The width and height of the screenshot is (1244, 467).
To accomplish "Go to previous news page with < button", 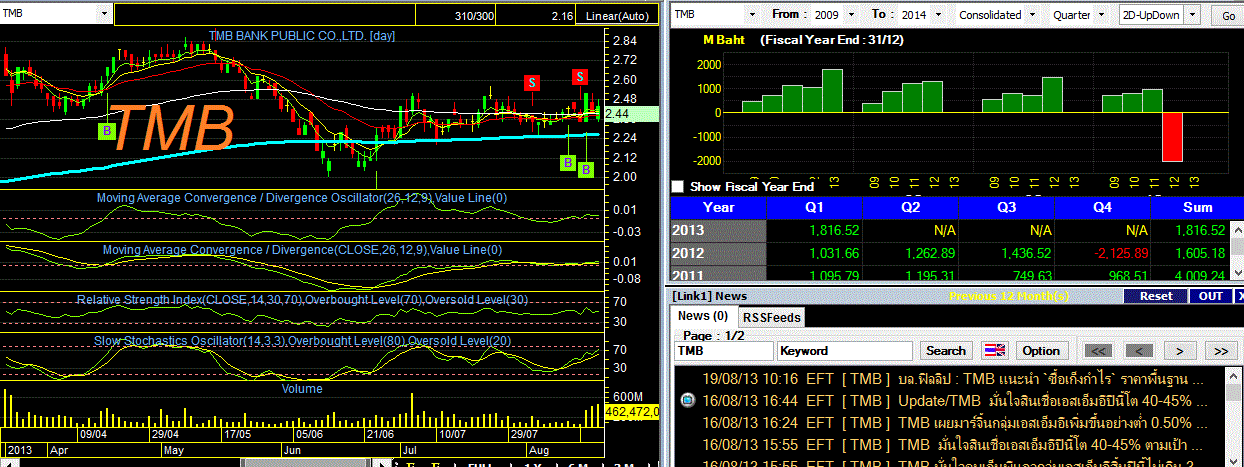I will [x=1138, y=351].
